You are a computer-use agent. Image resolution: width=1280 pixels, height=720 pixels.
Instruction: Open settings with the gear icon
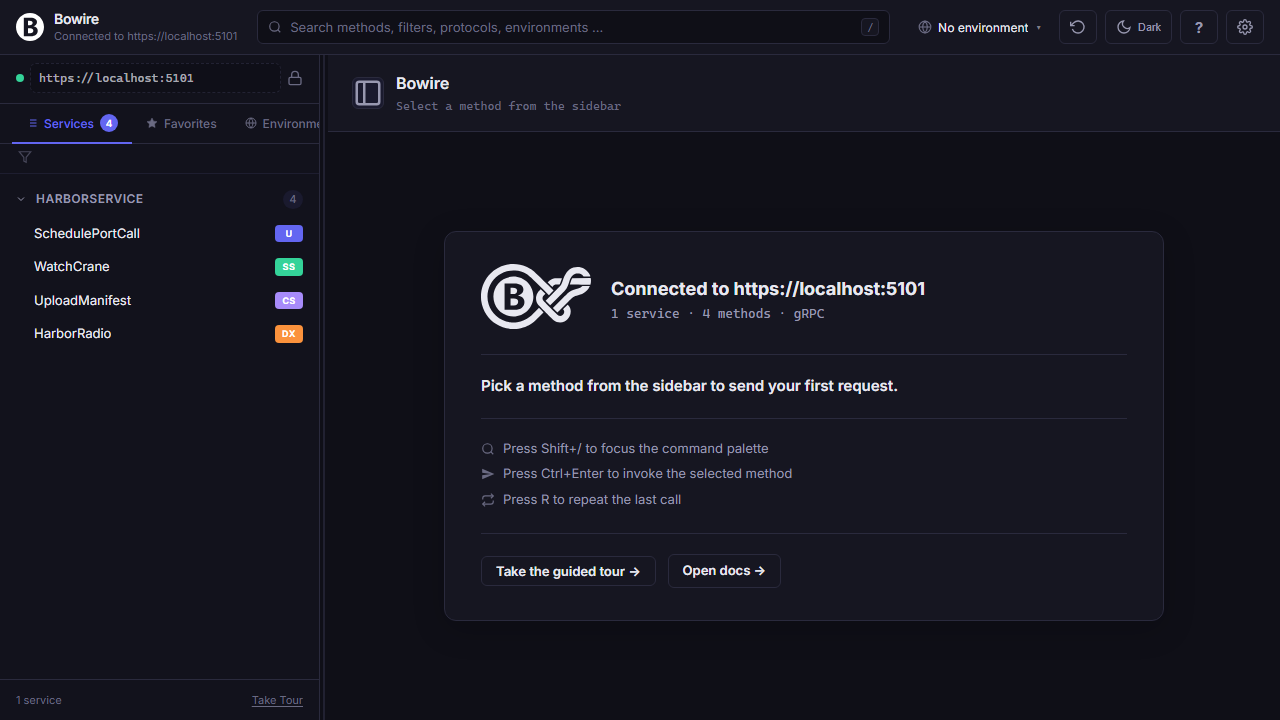[x=1245, y=27]
